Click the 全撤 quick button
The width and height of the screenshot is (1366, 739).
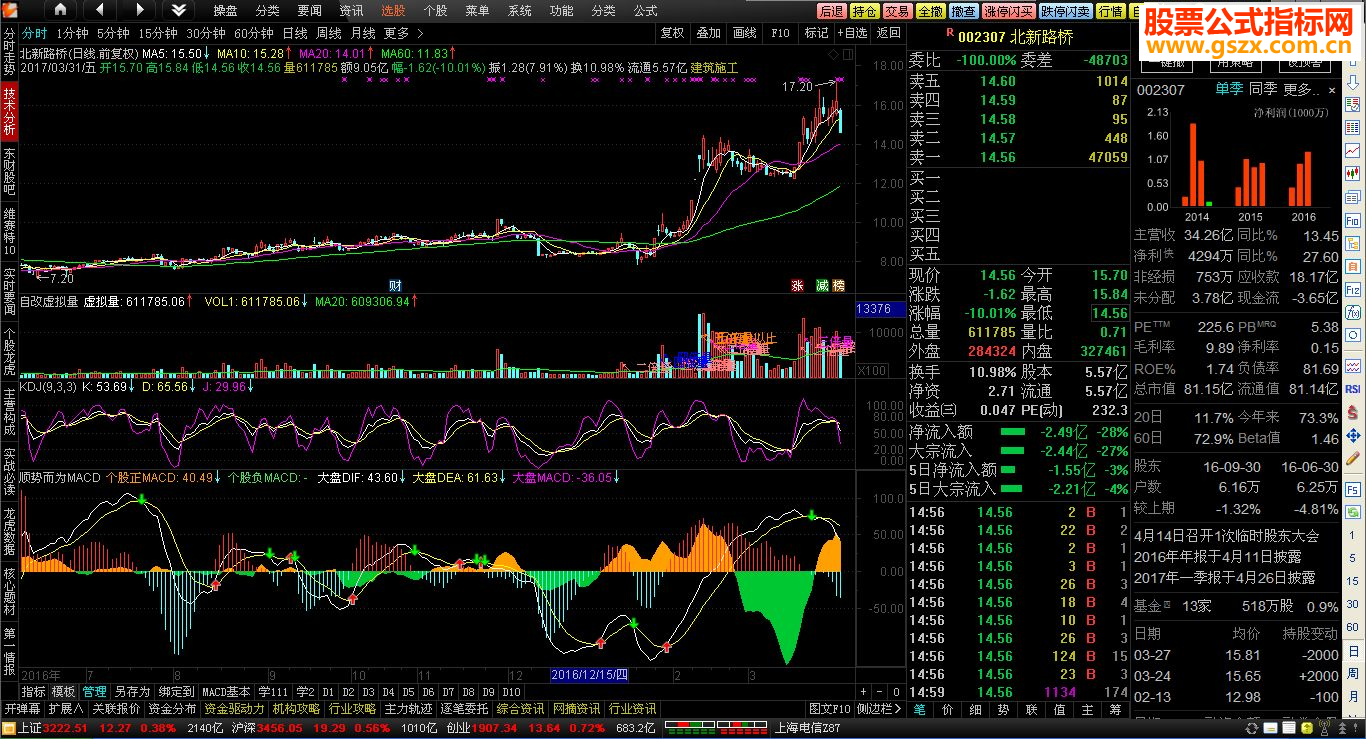coord(930,11)
